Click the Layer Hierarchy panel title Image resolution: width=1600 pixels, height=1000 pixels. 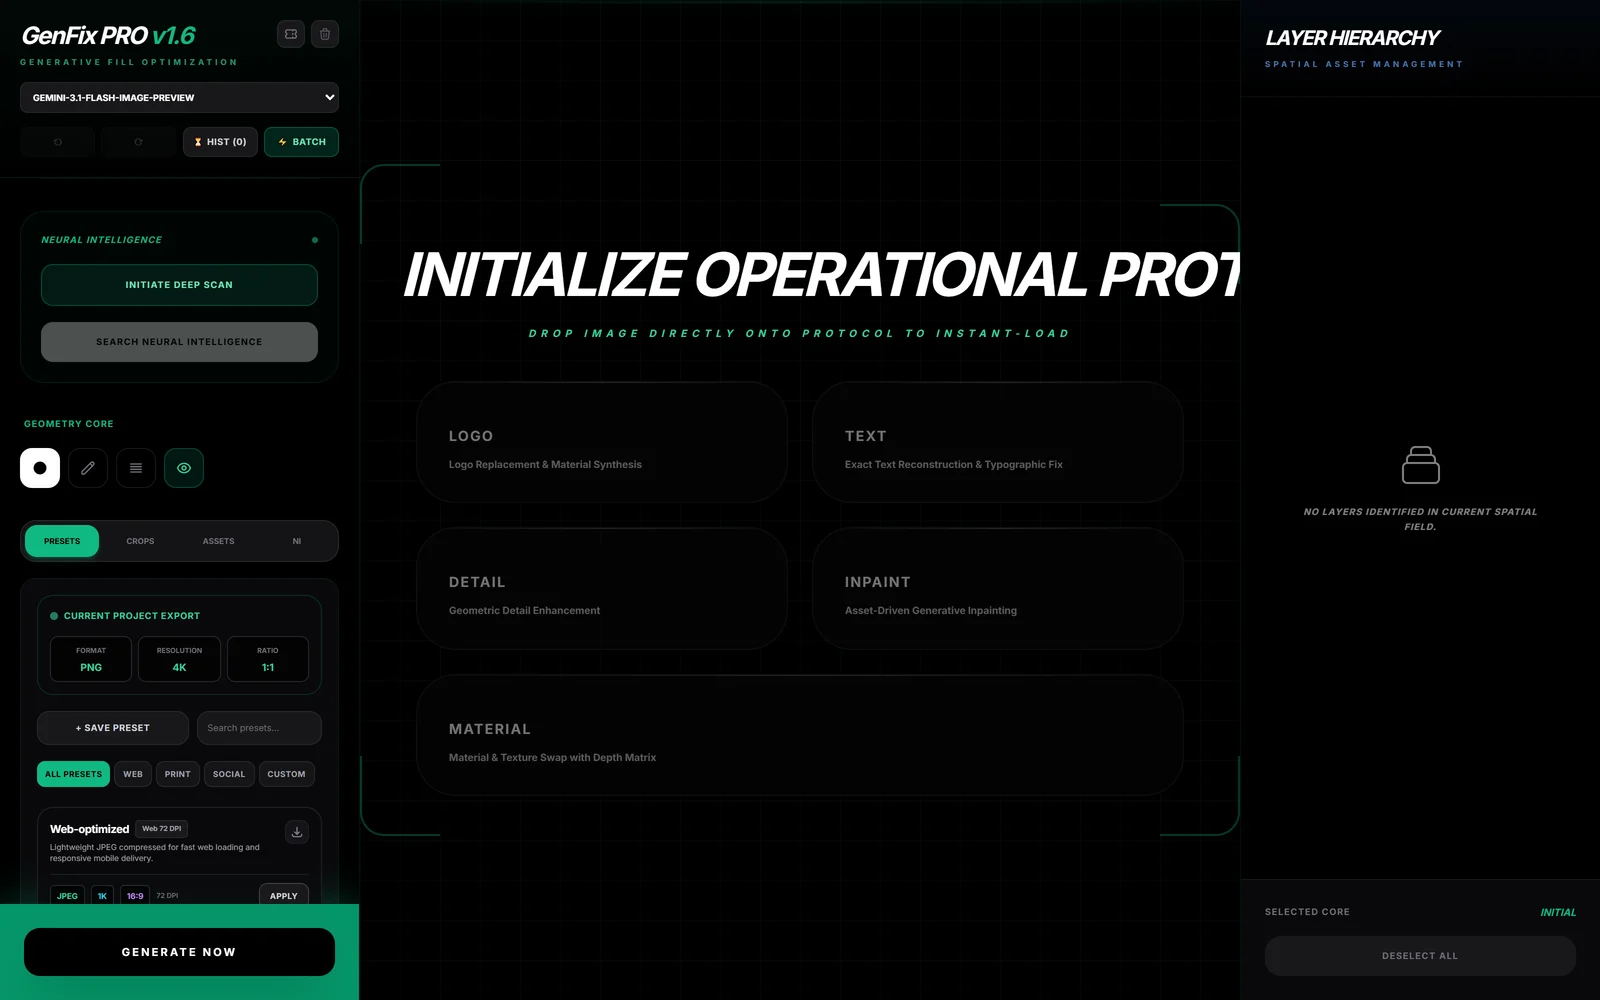[1352, 38]
